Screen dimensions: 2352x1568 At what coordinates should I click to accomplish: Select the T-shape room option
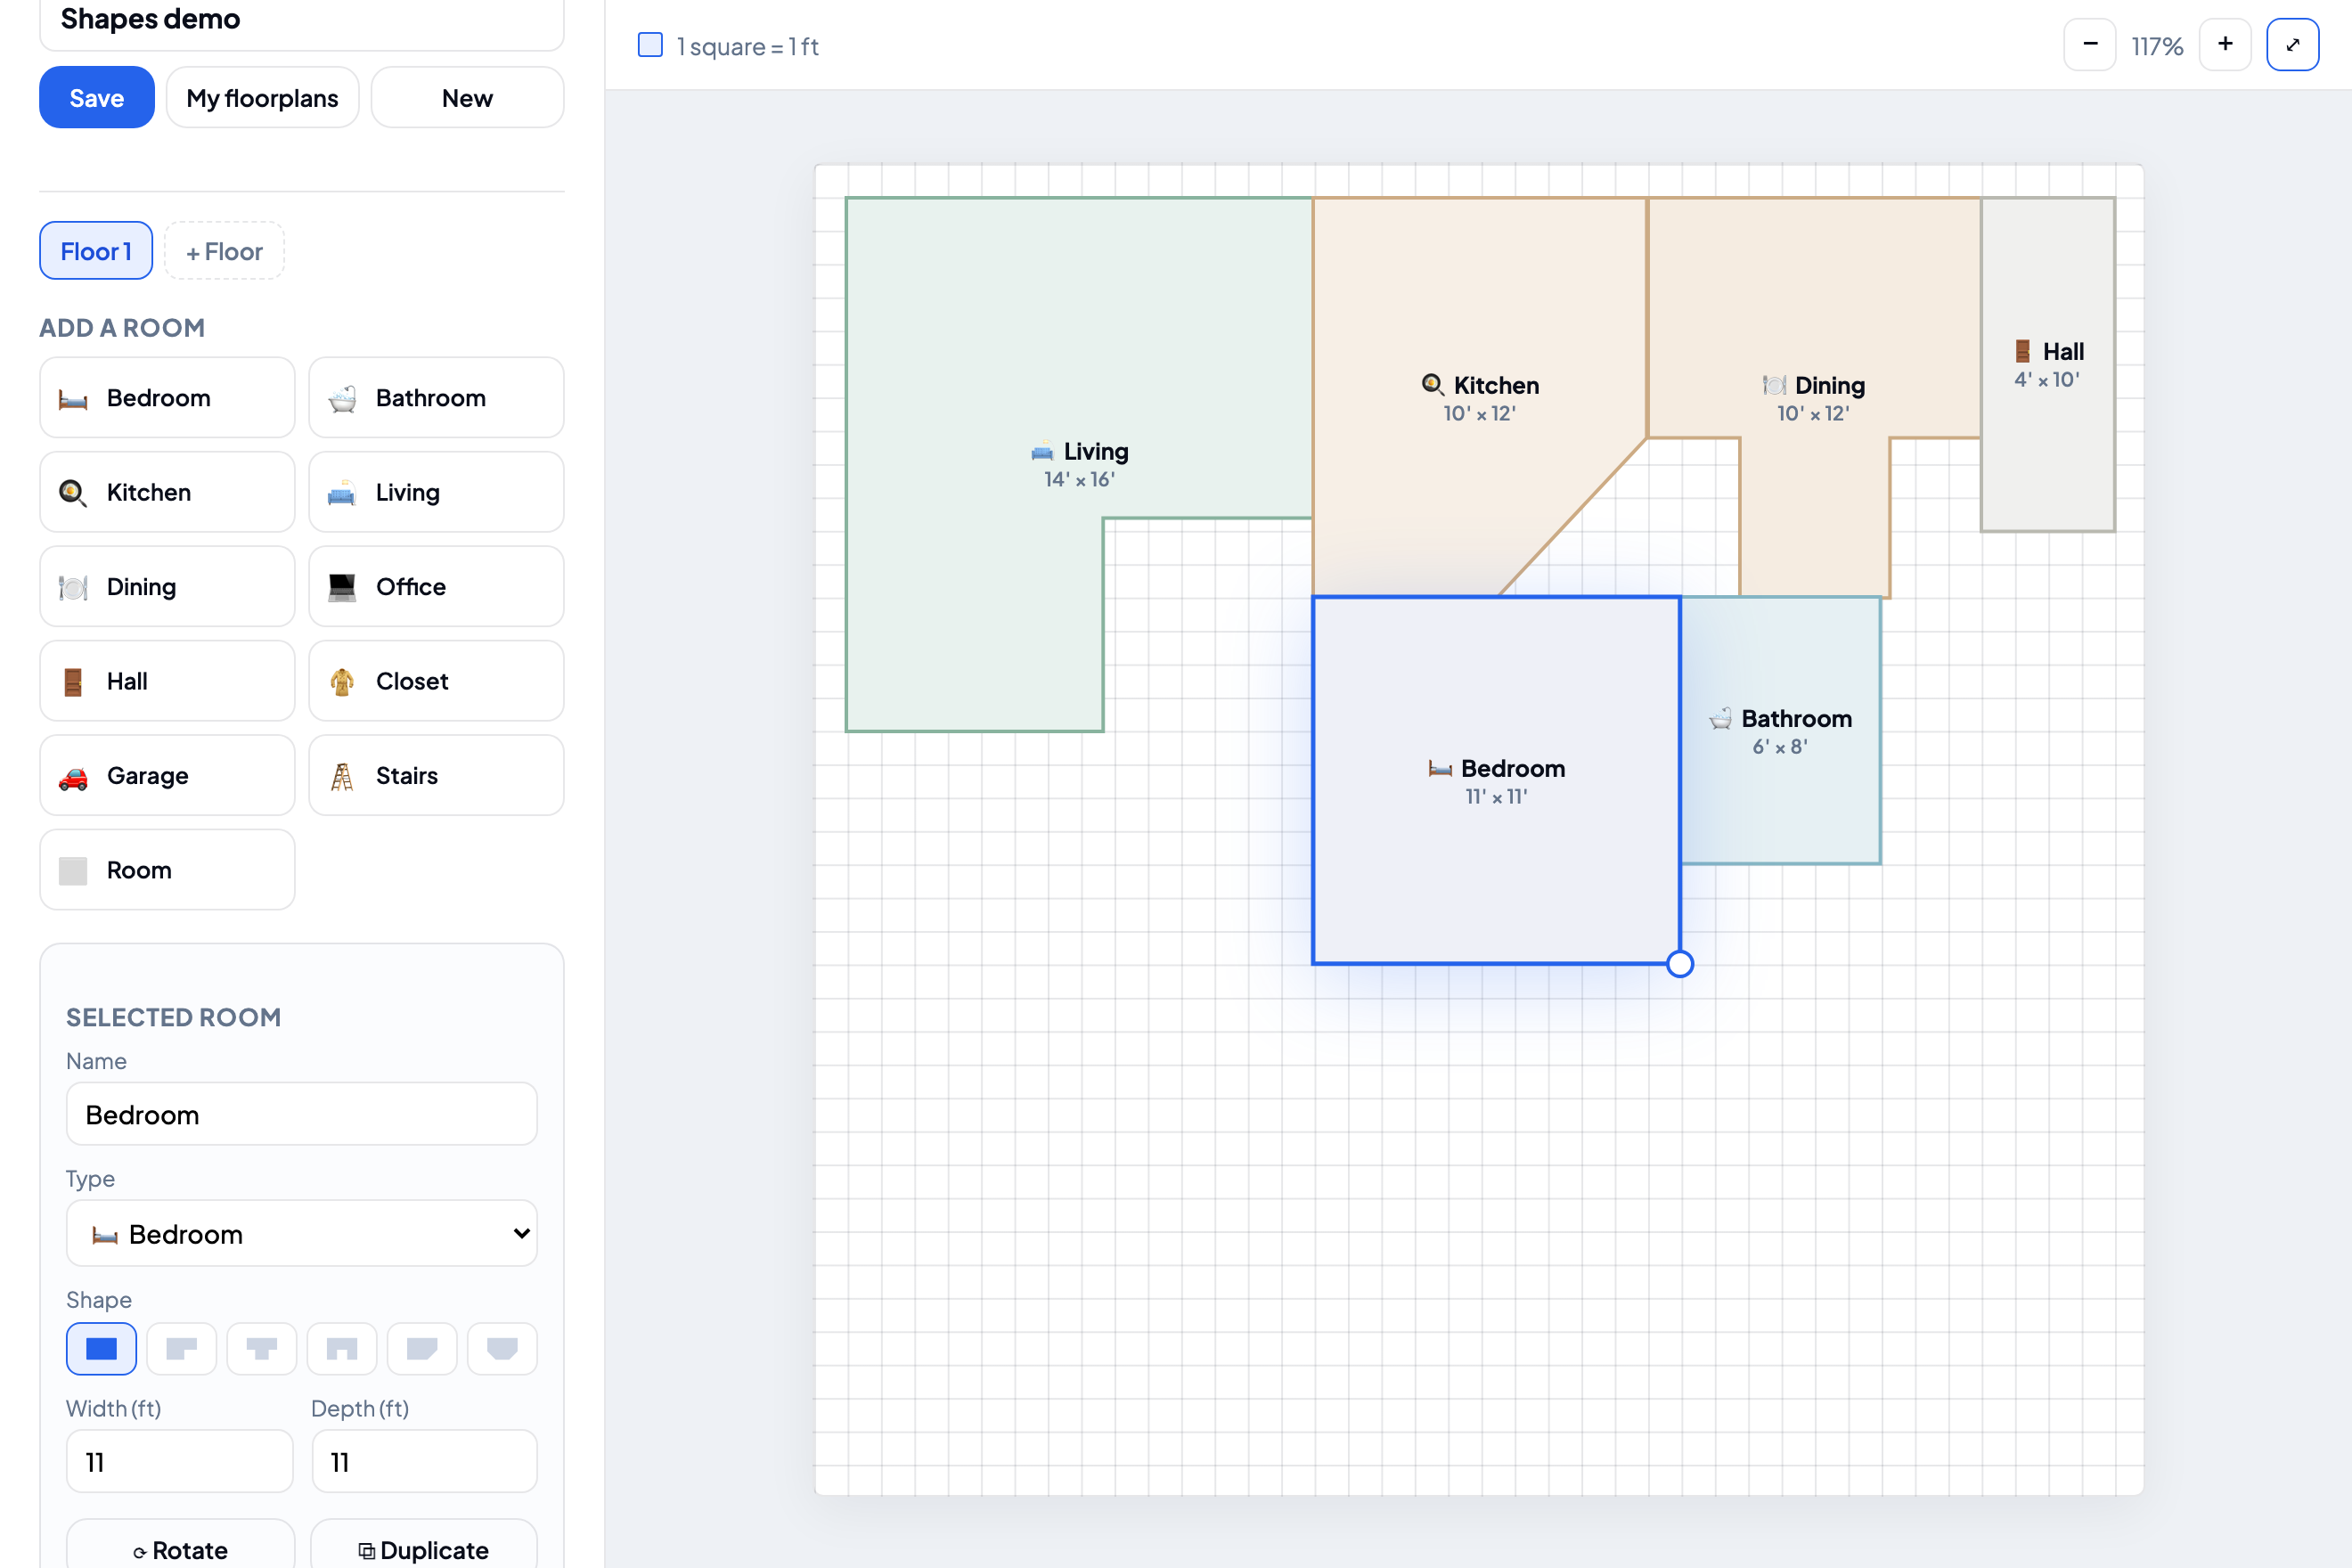point(261,1348)
